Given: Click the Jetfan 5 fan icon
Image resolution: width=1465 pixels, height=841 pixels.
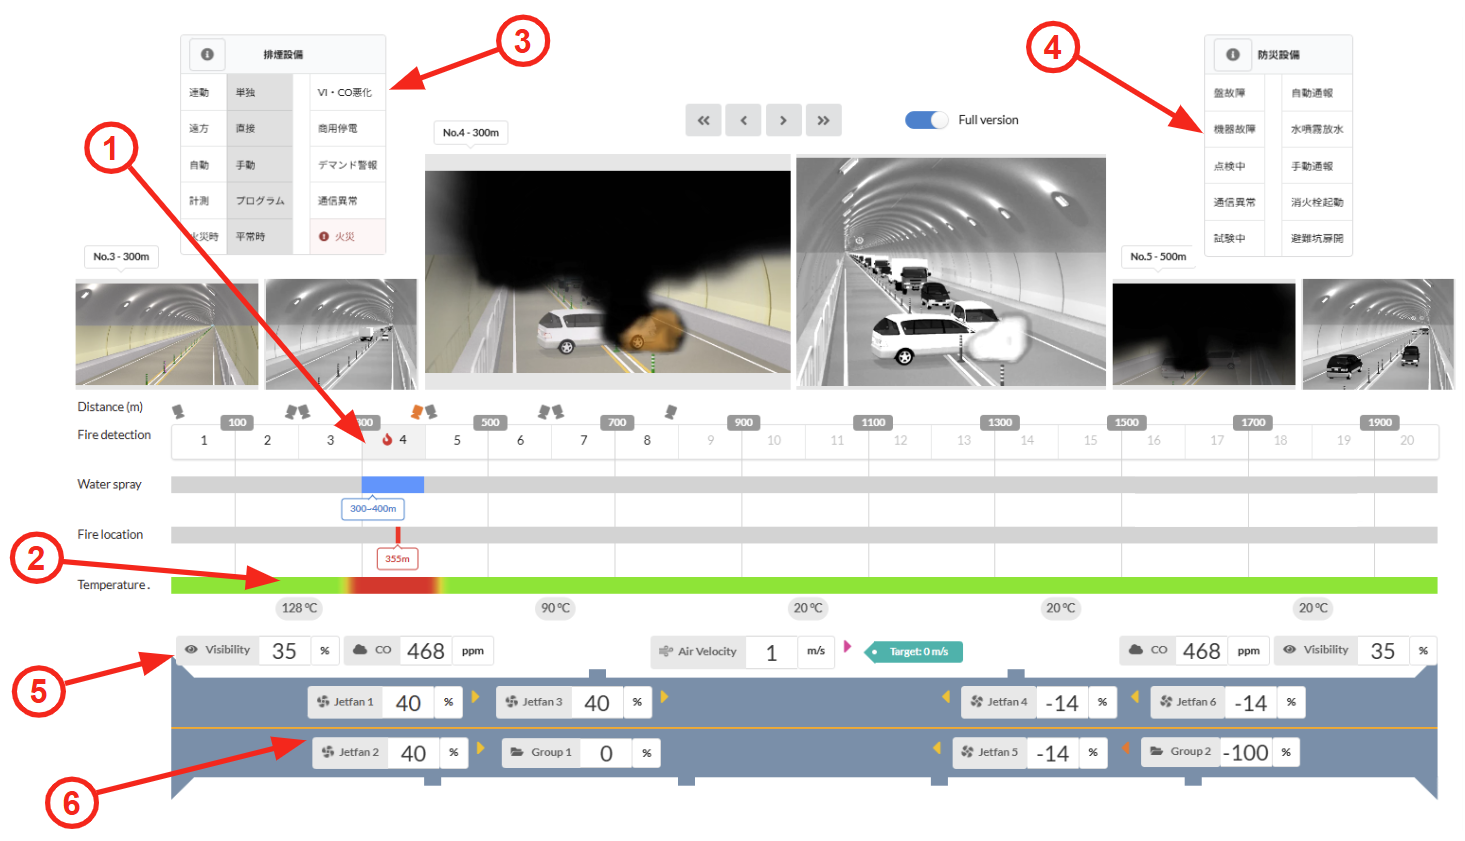Looking at the screenshot, I should point(967,752).
